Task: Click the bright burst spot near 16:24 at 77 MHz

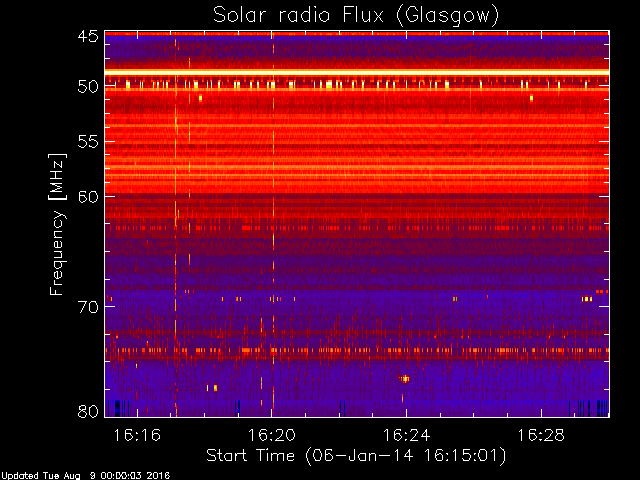Action: pos(404,379)
